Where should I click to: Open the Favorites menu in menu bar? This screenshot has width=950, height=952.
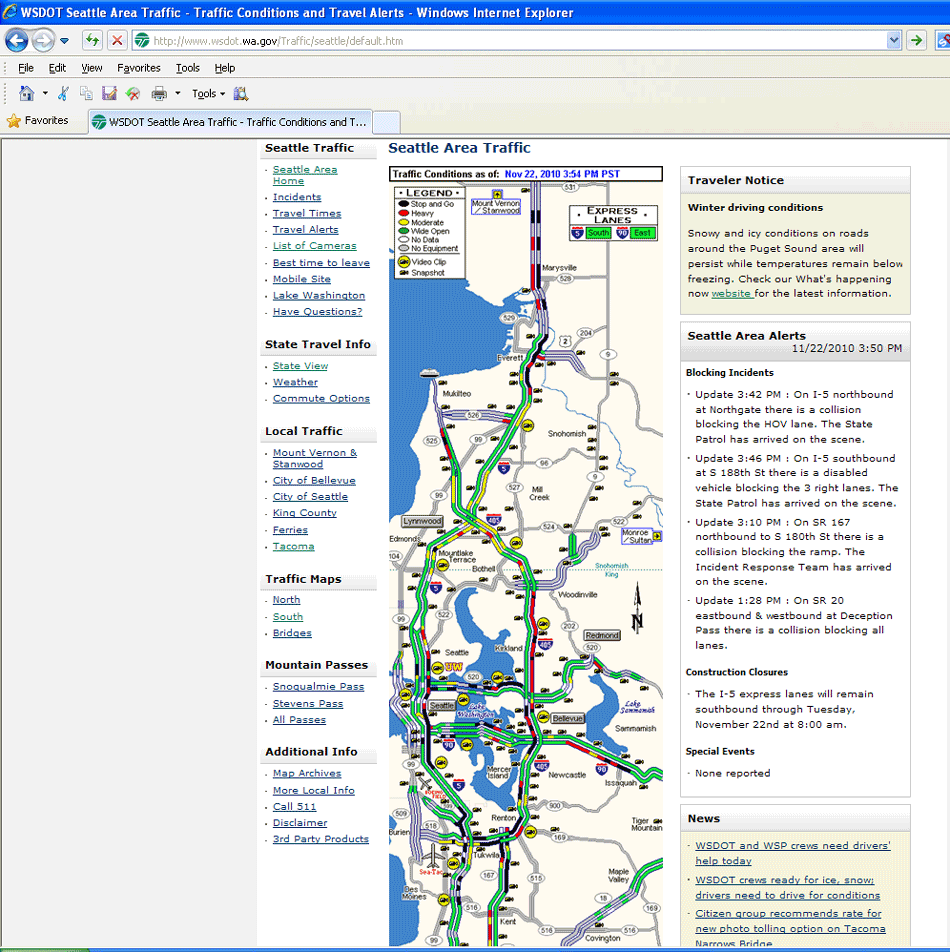138,68
